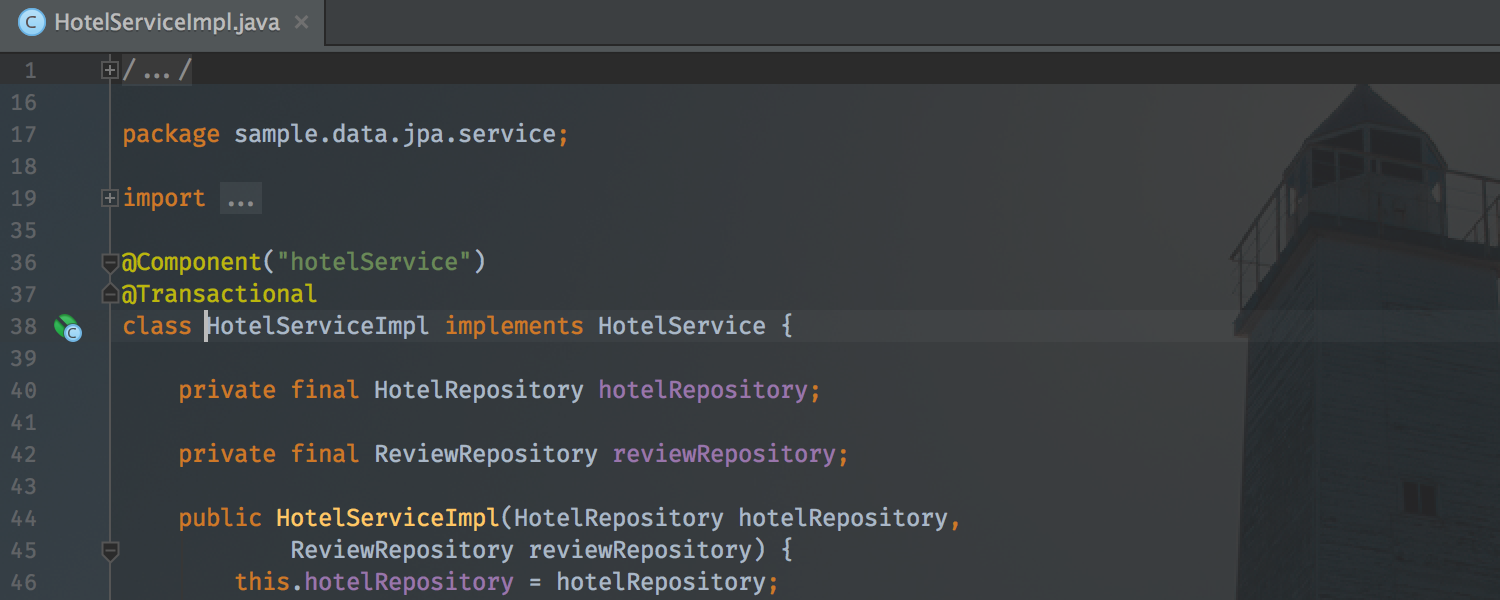
Task: Click the import keyword
Action: (x=164, y=198)
